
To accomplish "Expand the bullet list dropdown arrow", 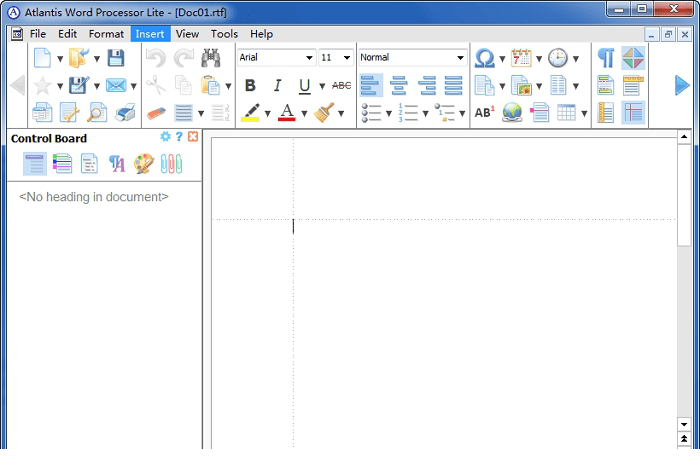I will (388, 113).
